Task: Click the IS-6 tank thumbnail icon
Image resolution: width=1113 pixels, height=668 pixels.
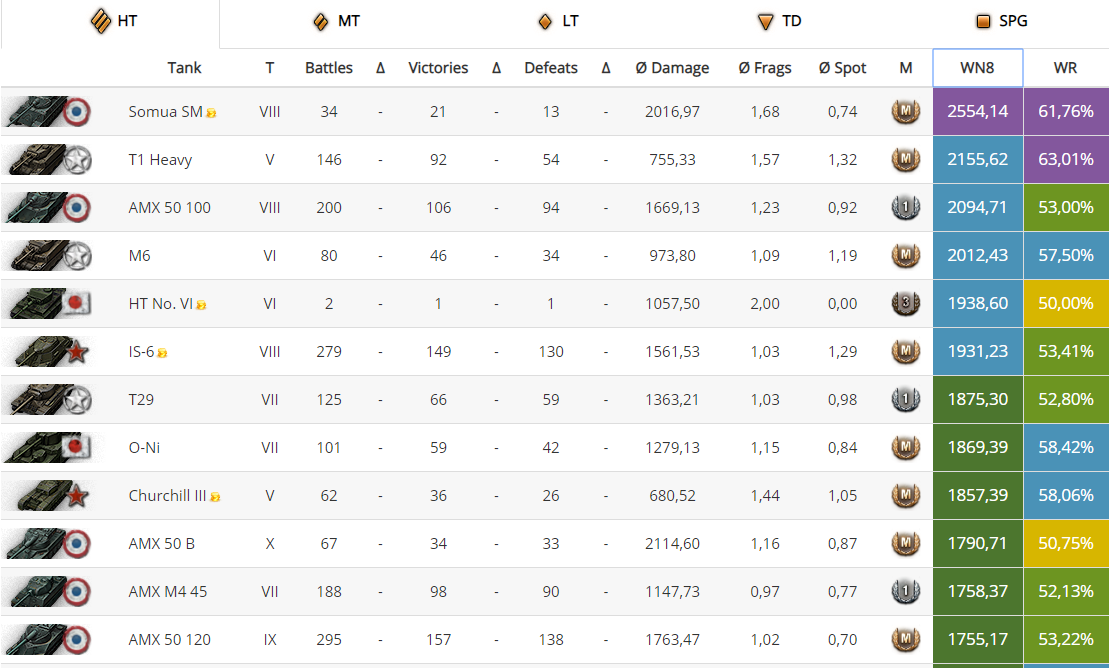Action: pos(48,351)
